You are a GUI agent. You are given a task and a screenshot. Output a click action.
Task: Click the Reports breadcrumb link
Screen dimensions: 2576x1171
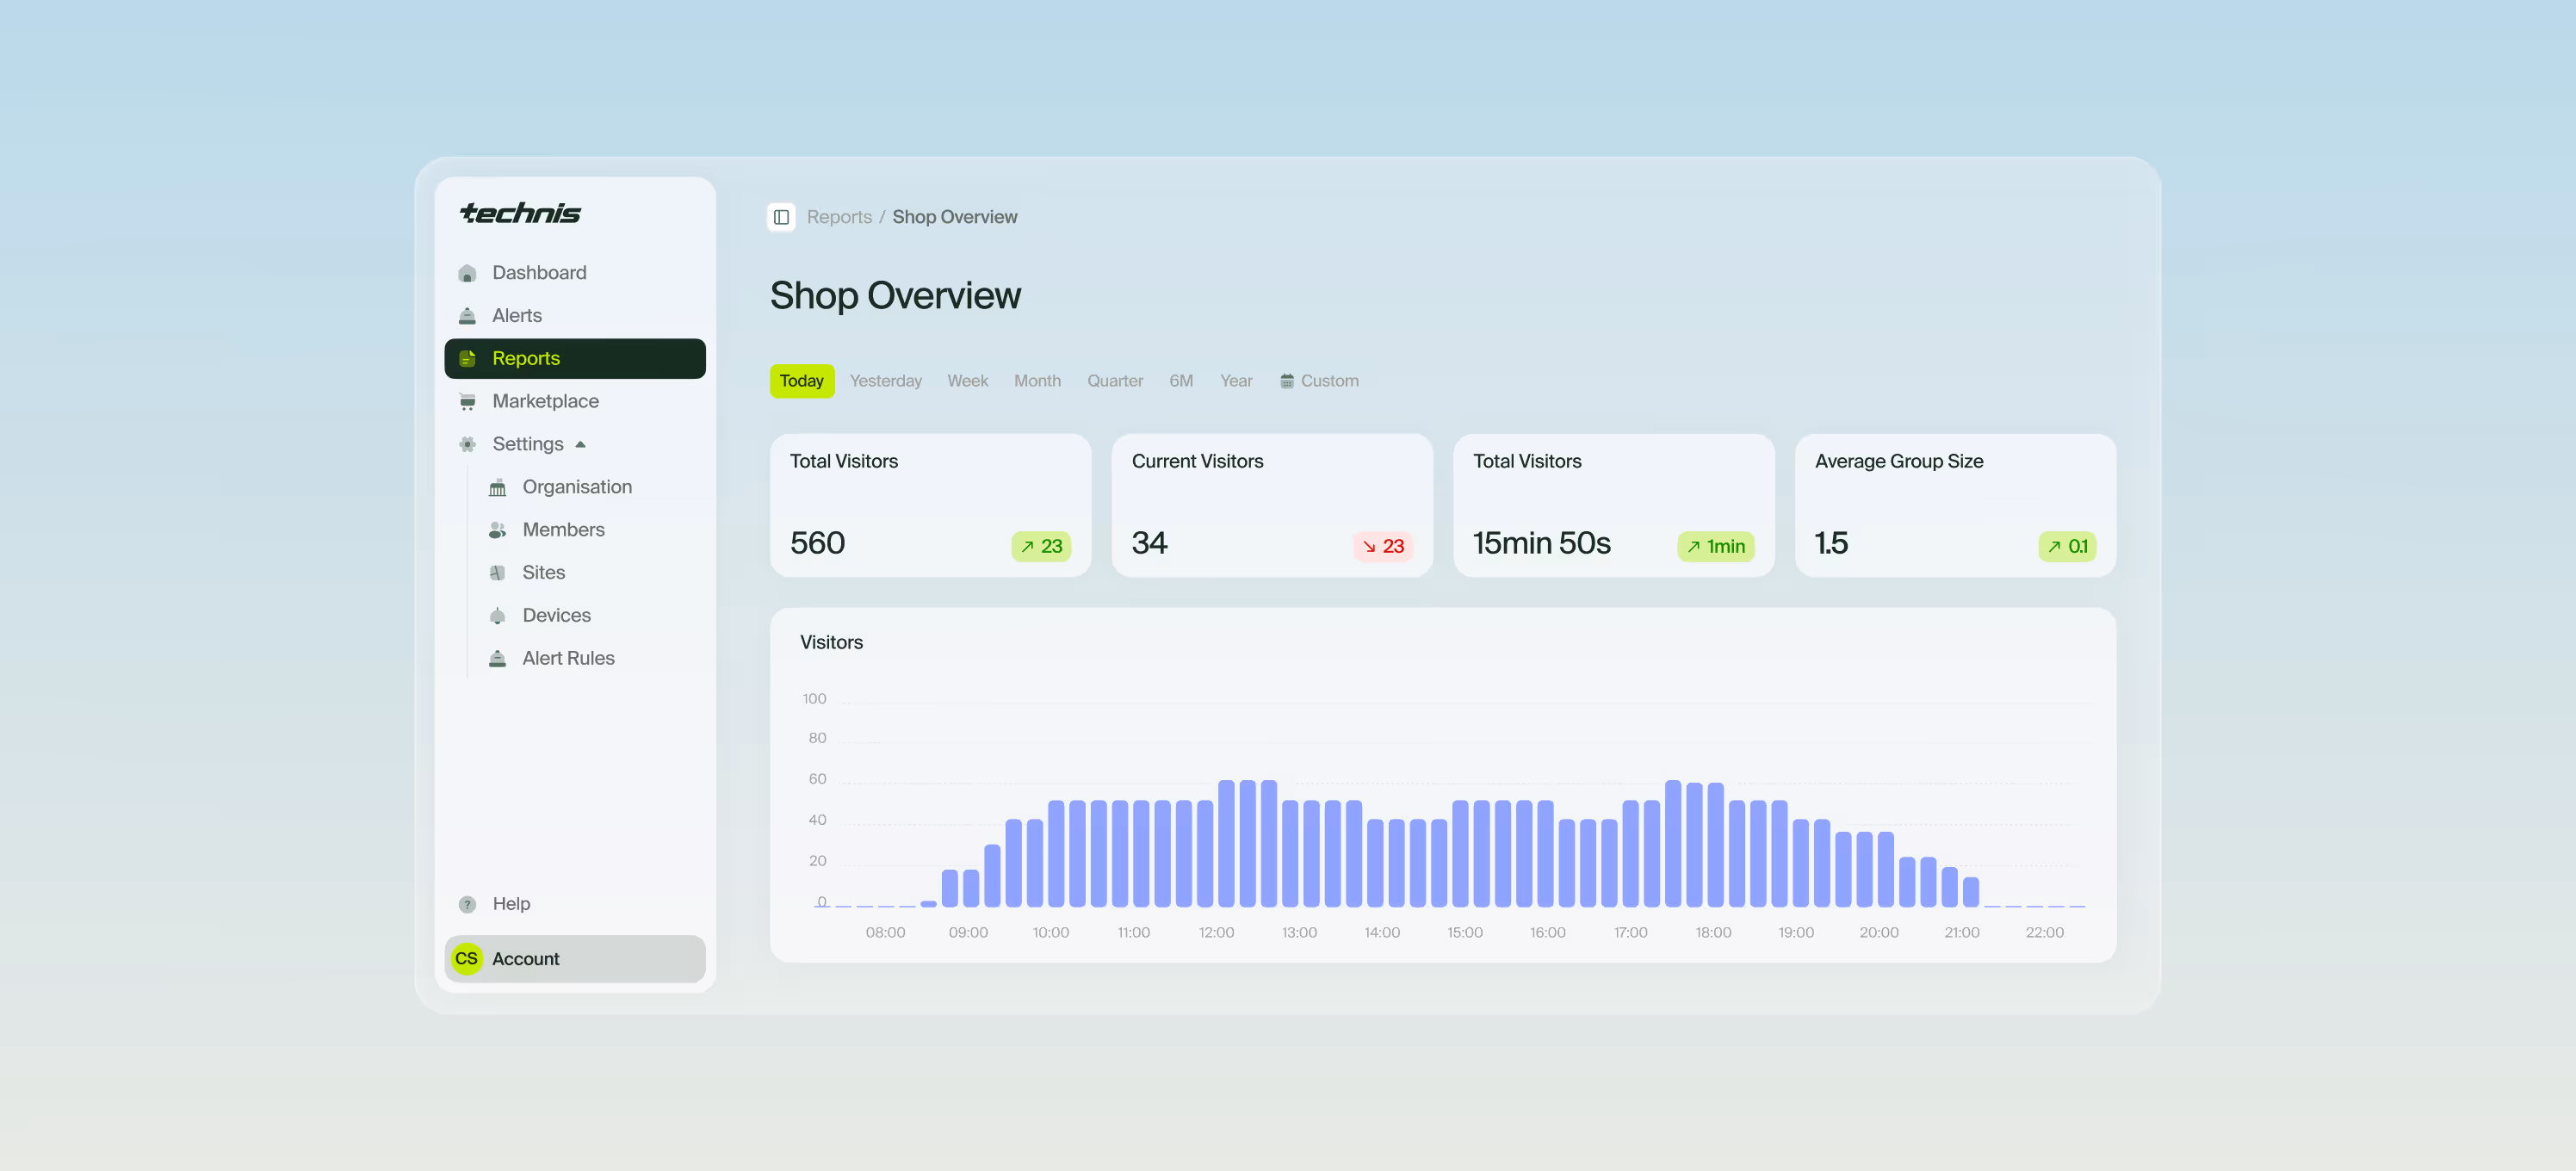point(838,217)
